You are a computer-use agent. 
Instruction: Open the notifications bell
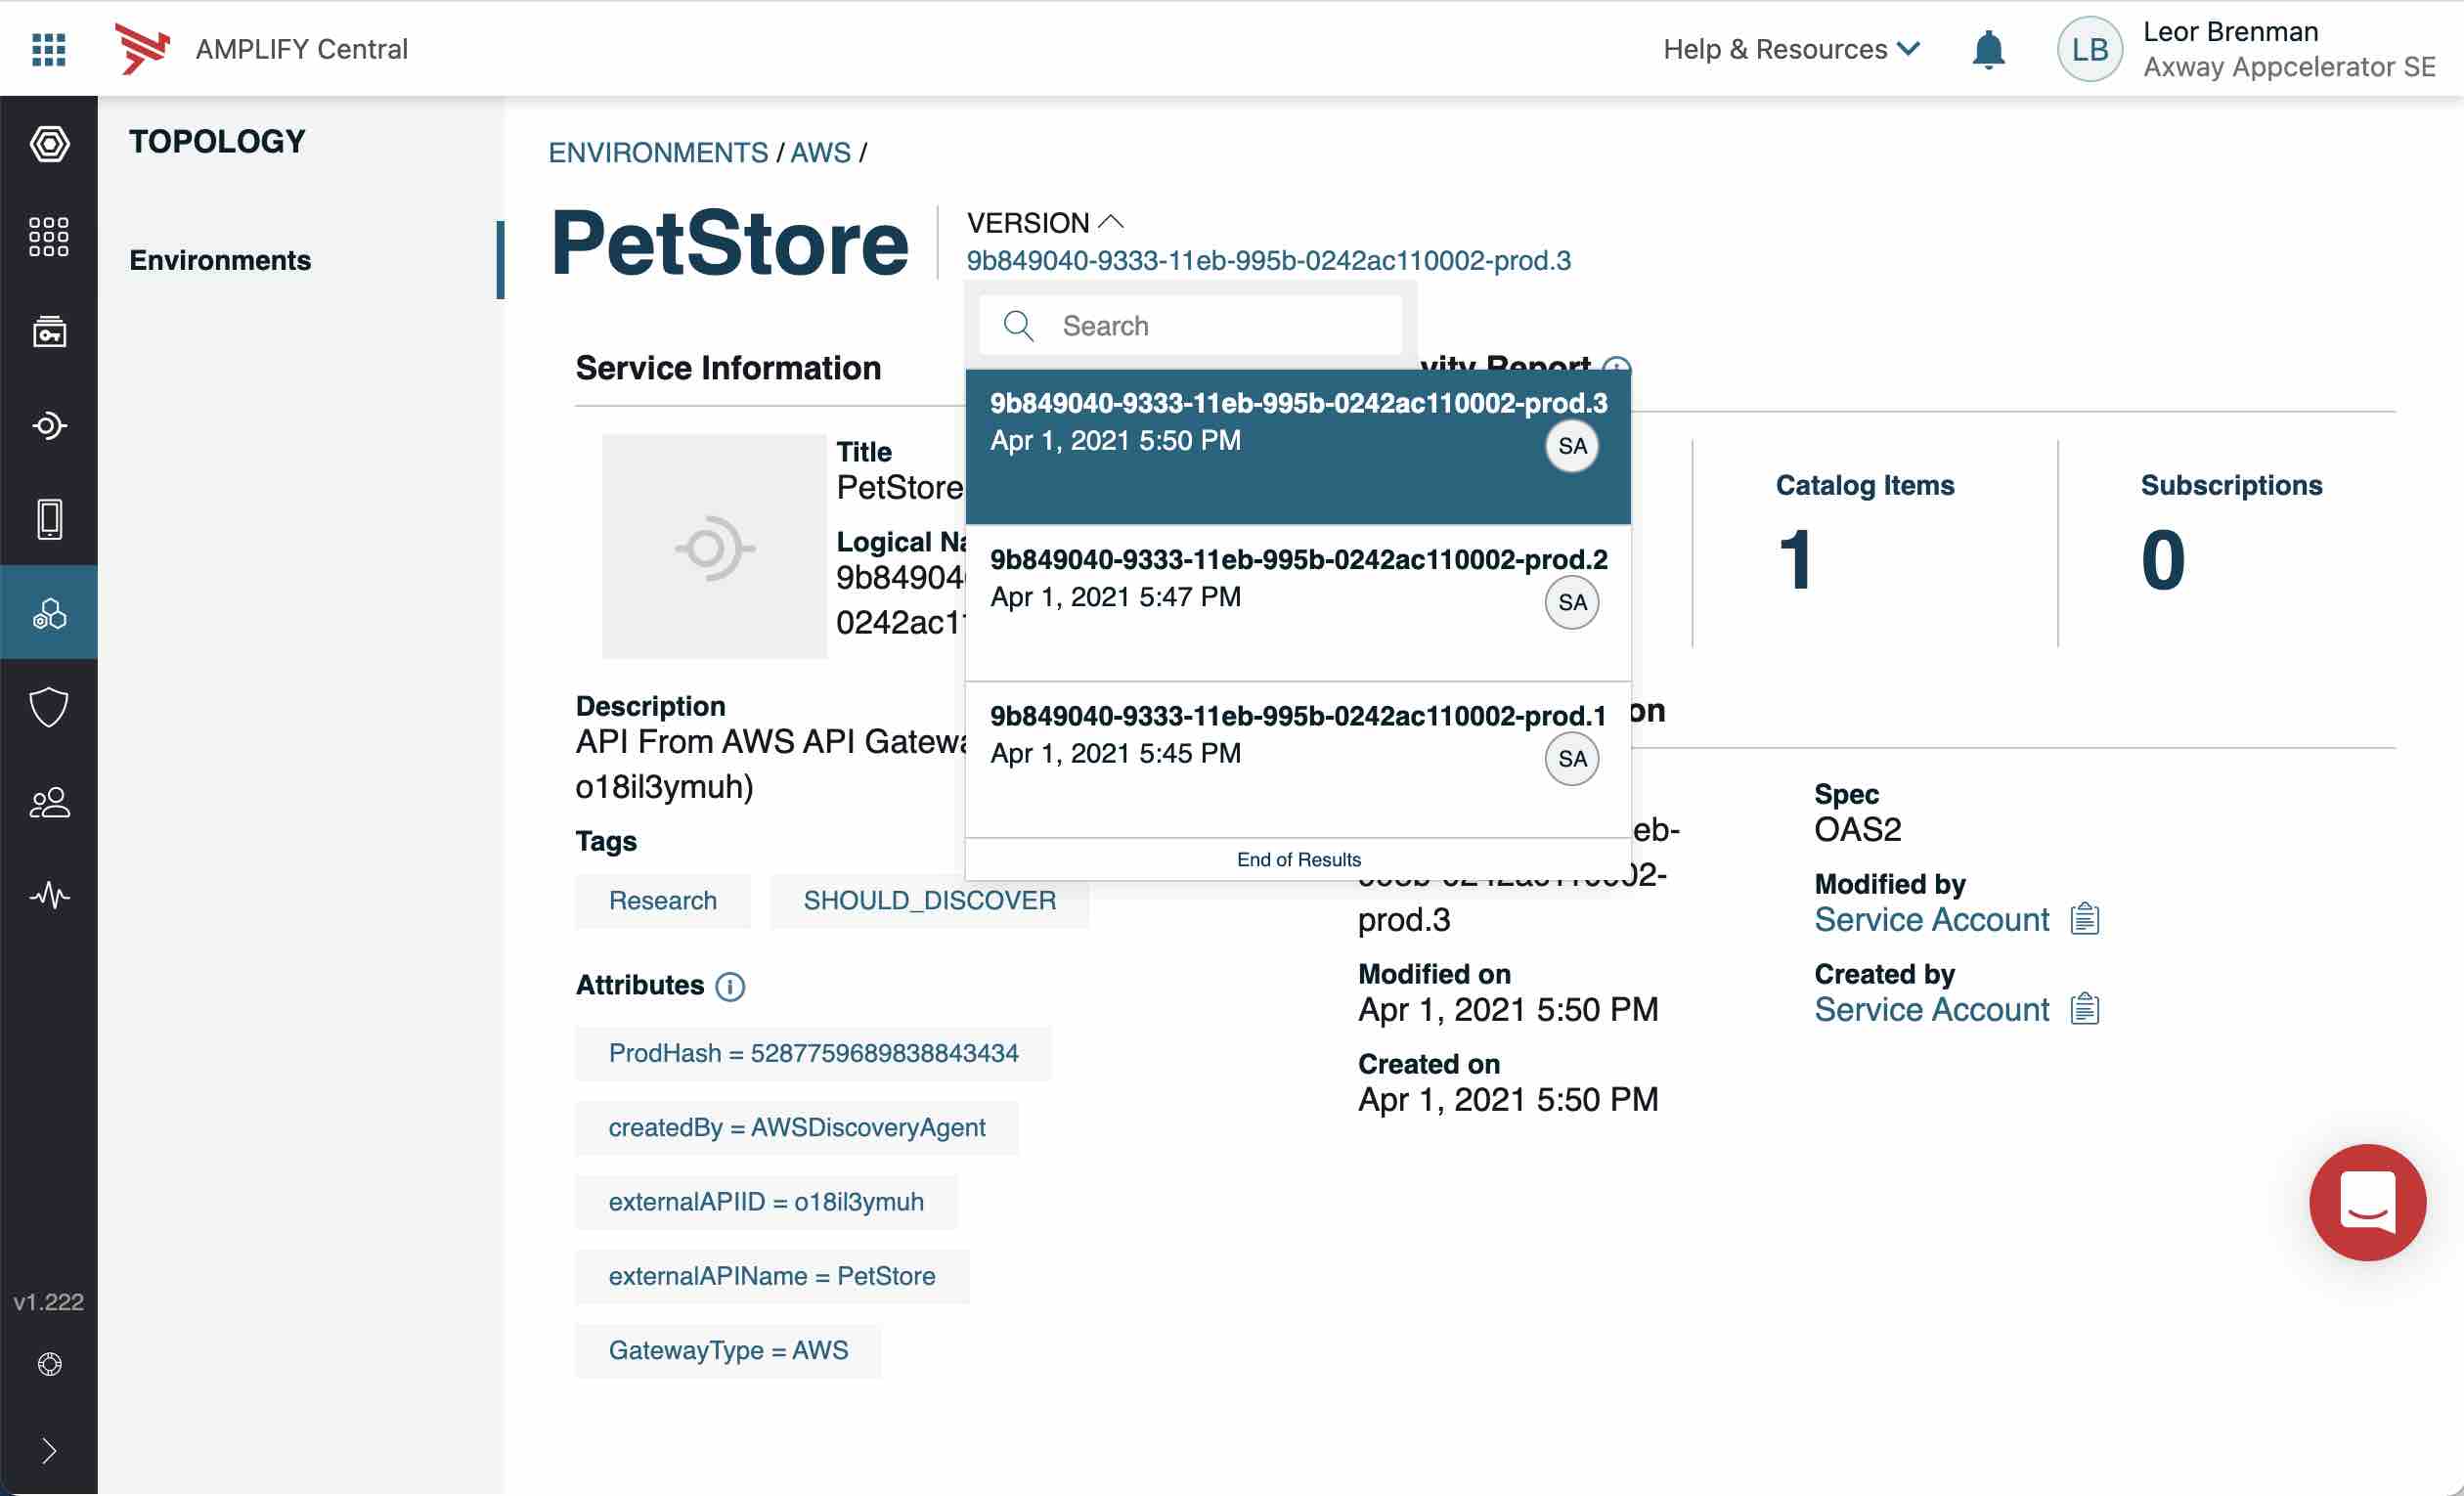click(1988, 49)
